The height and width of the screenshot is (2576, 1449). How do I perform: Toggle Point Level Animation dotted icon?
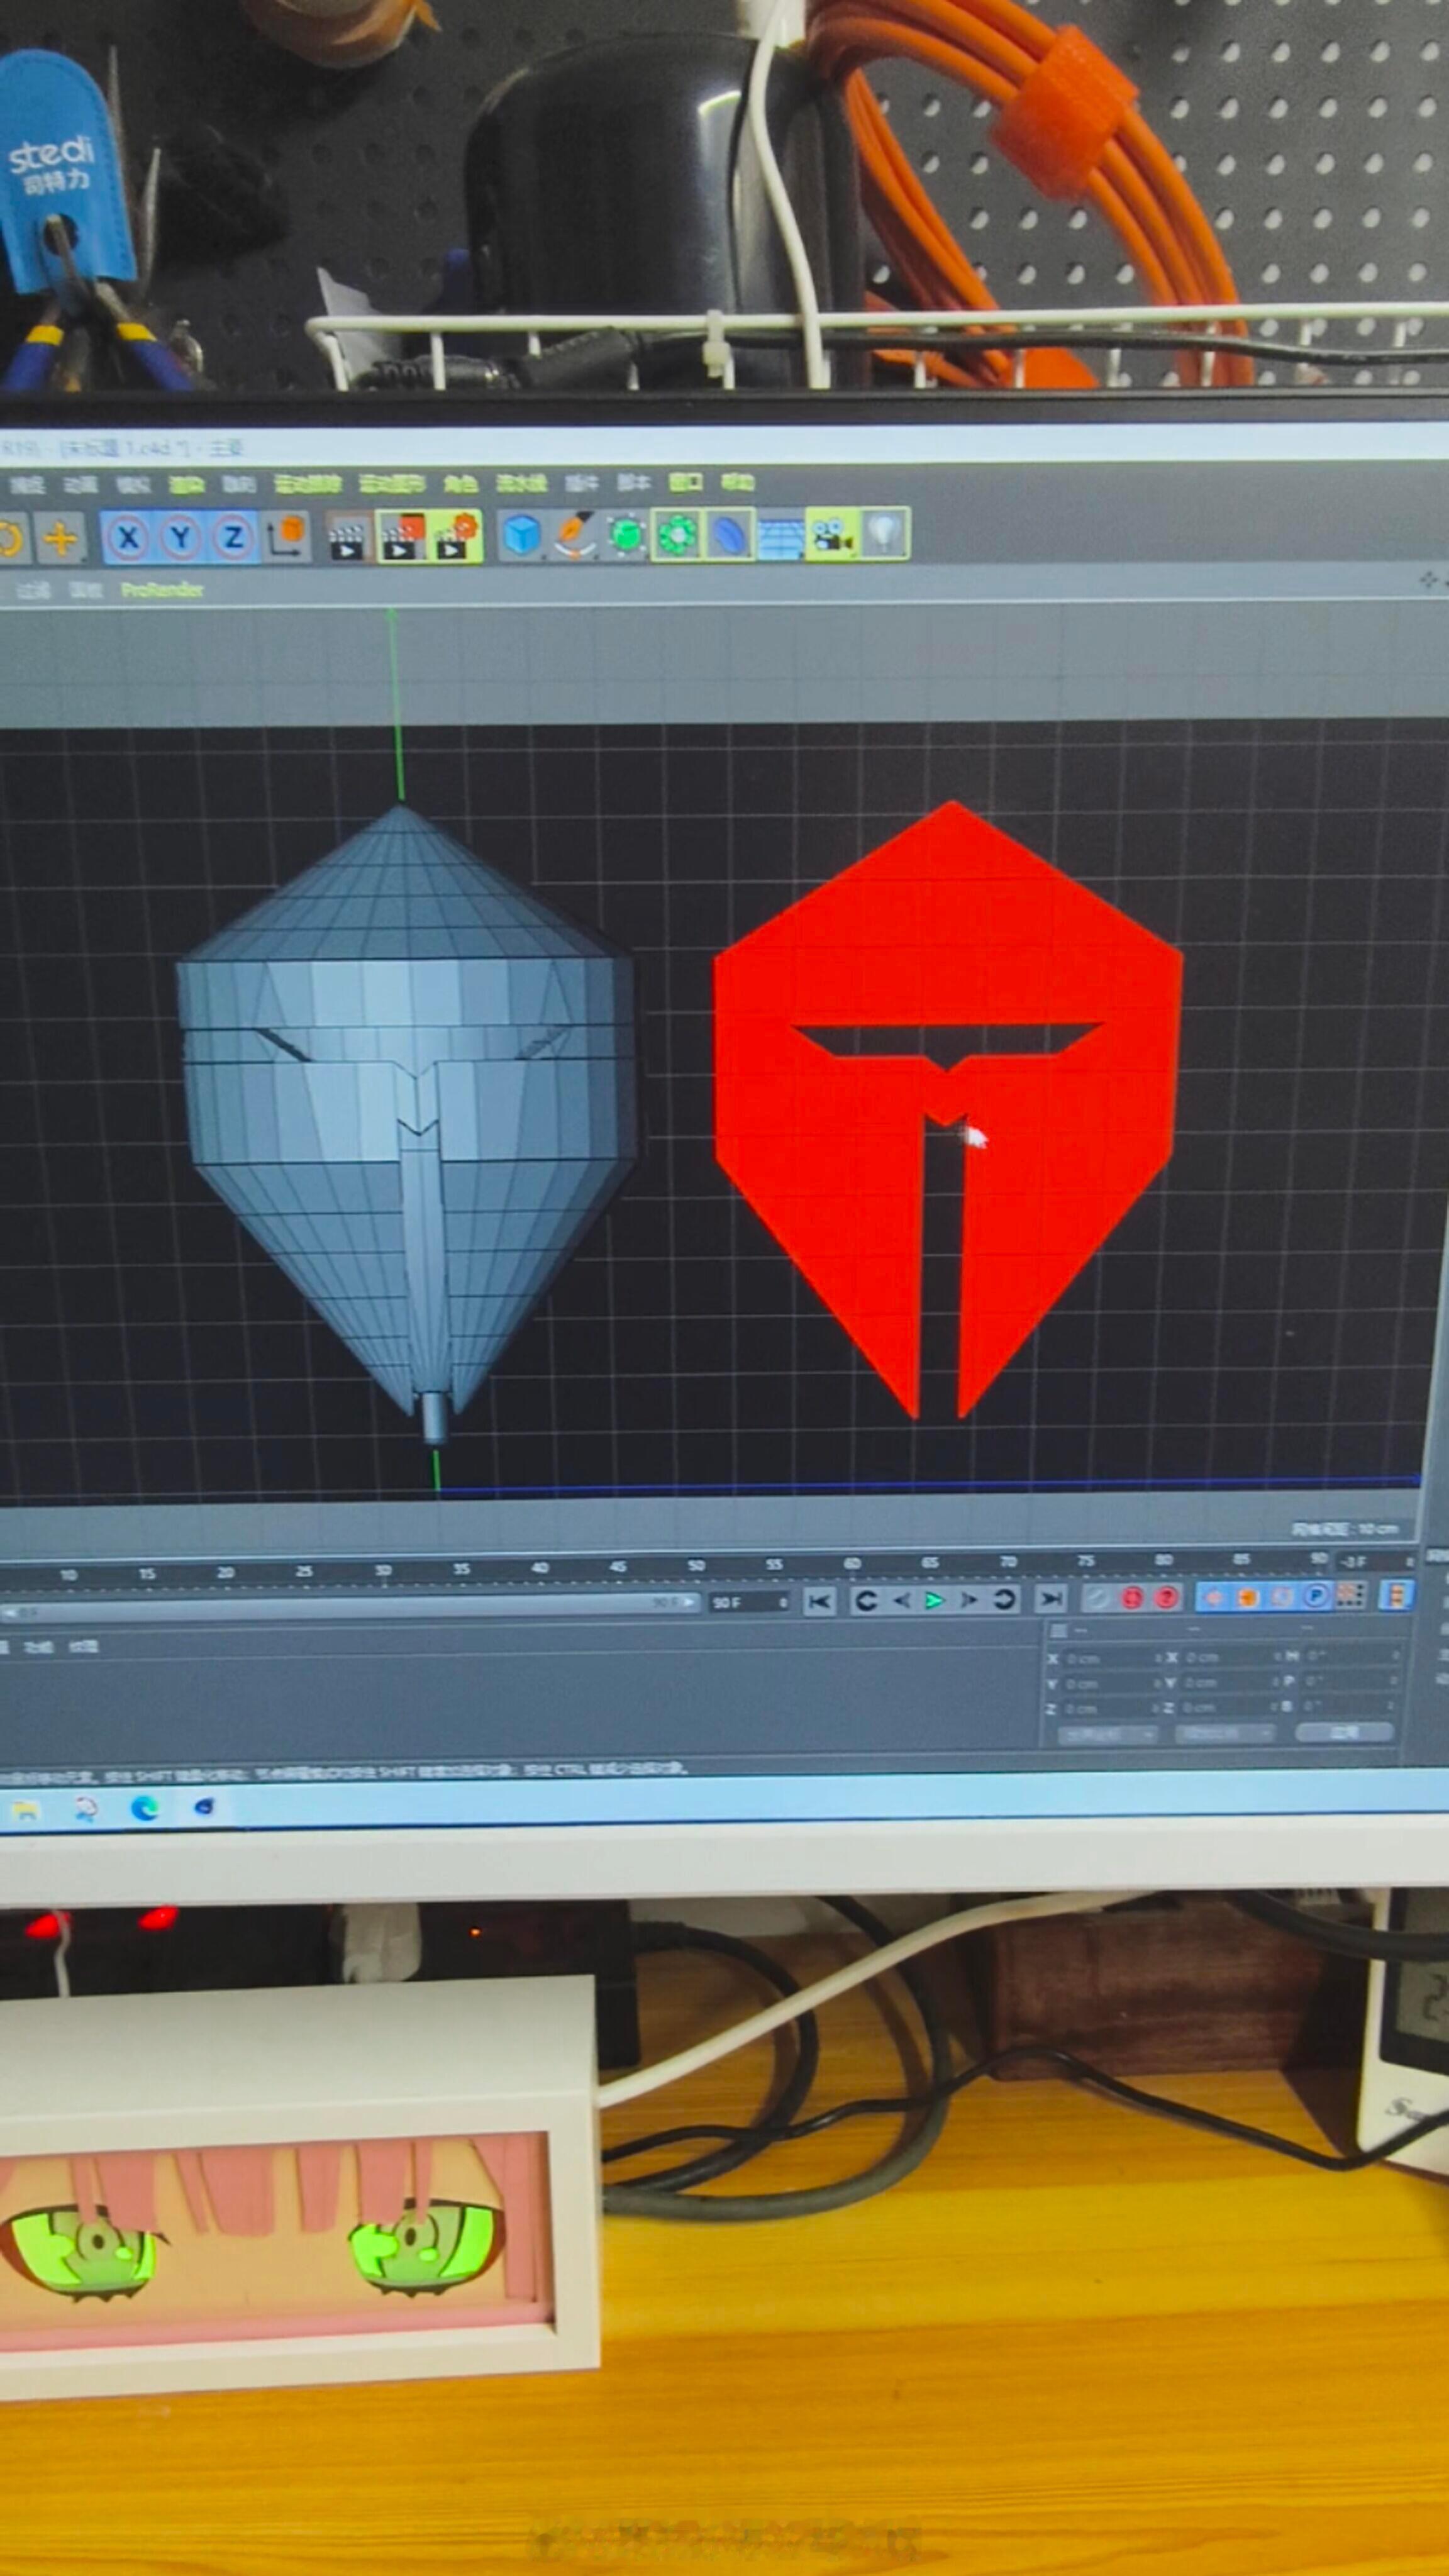1351,1594
